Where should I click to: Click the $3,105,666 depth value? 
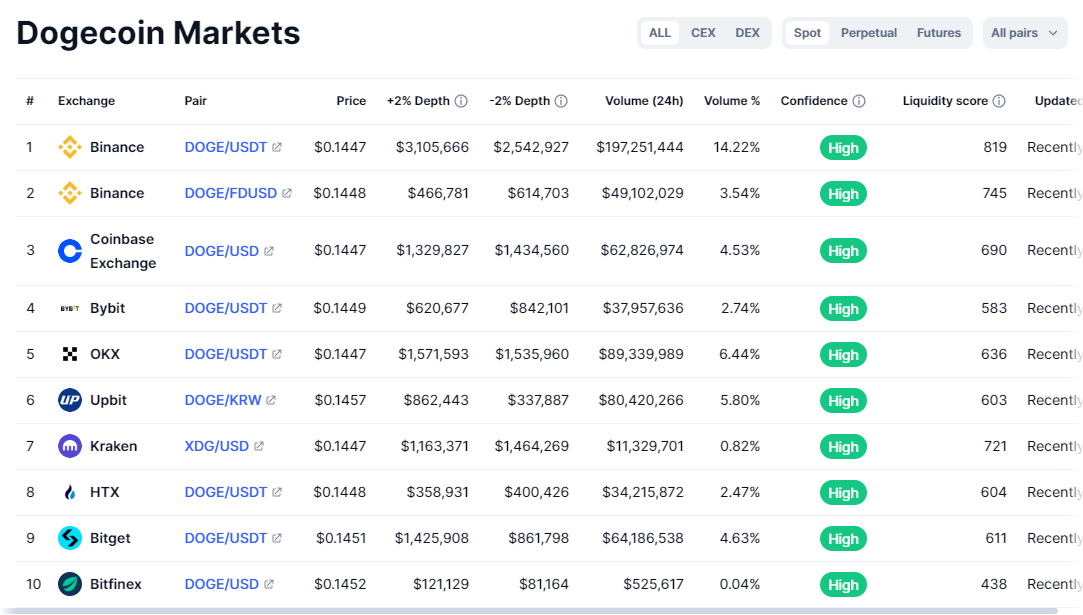pyautogui.click(x=432, y=147)
